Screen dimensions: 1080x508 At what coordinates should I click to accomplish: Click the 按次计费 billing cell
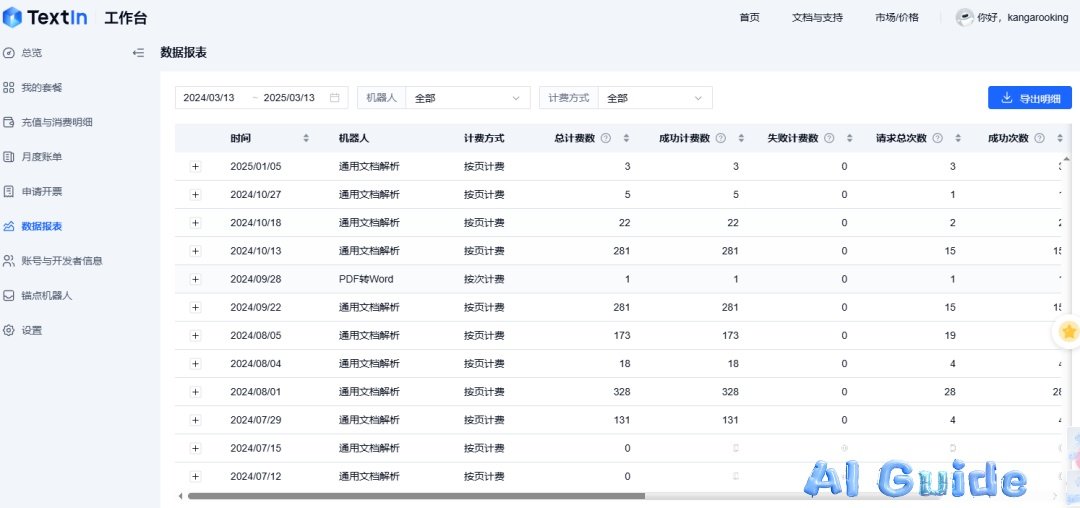tap(484, 279)
